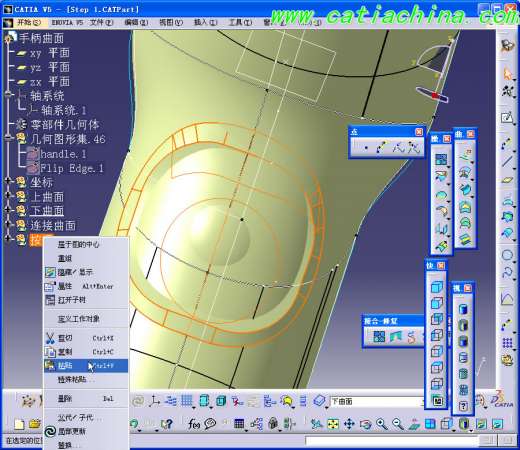Click the Axis System icon in bottom toolbar

tap(154, 401)
